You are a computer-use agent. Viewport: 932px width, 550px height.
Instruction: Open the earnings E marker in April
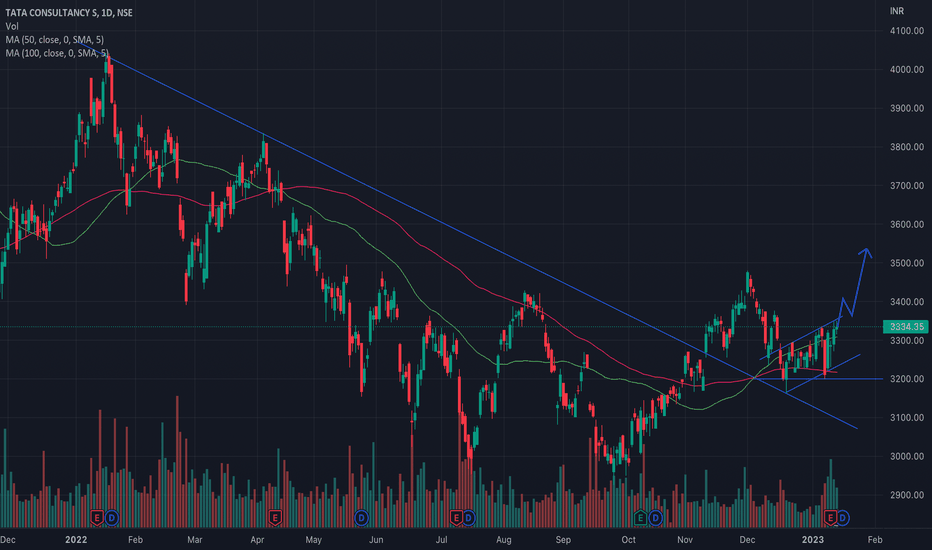click(275, 518)
